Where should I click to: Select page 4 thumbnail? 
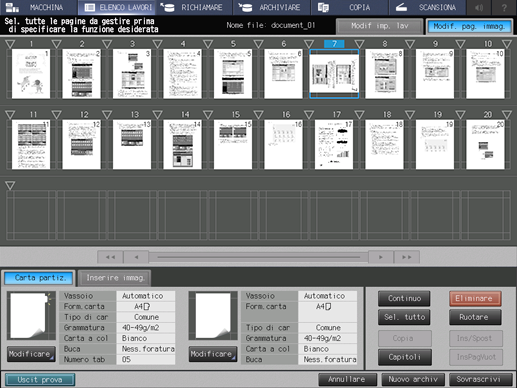click(x=182, y=74)
